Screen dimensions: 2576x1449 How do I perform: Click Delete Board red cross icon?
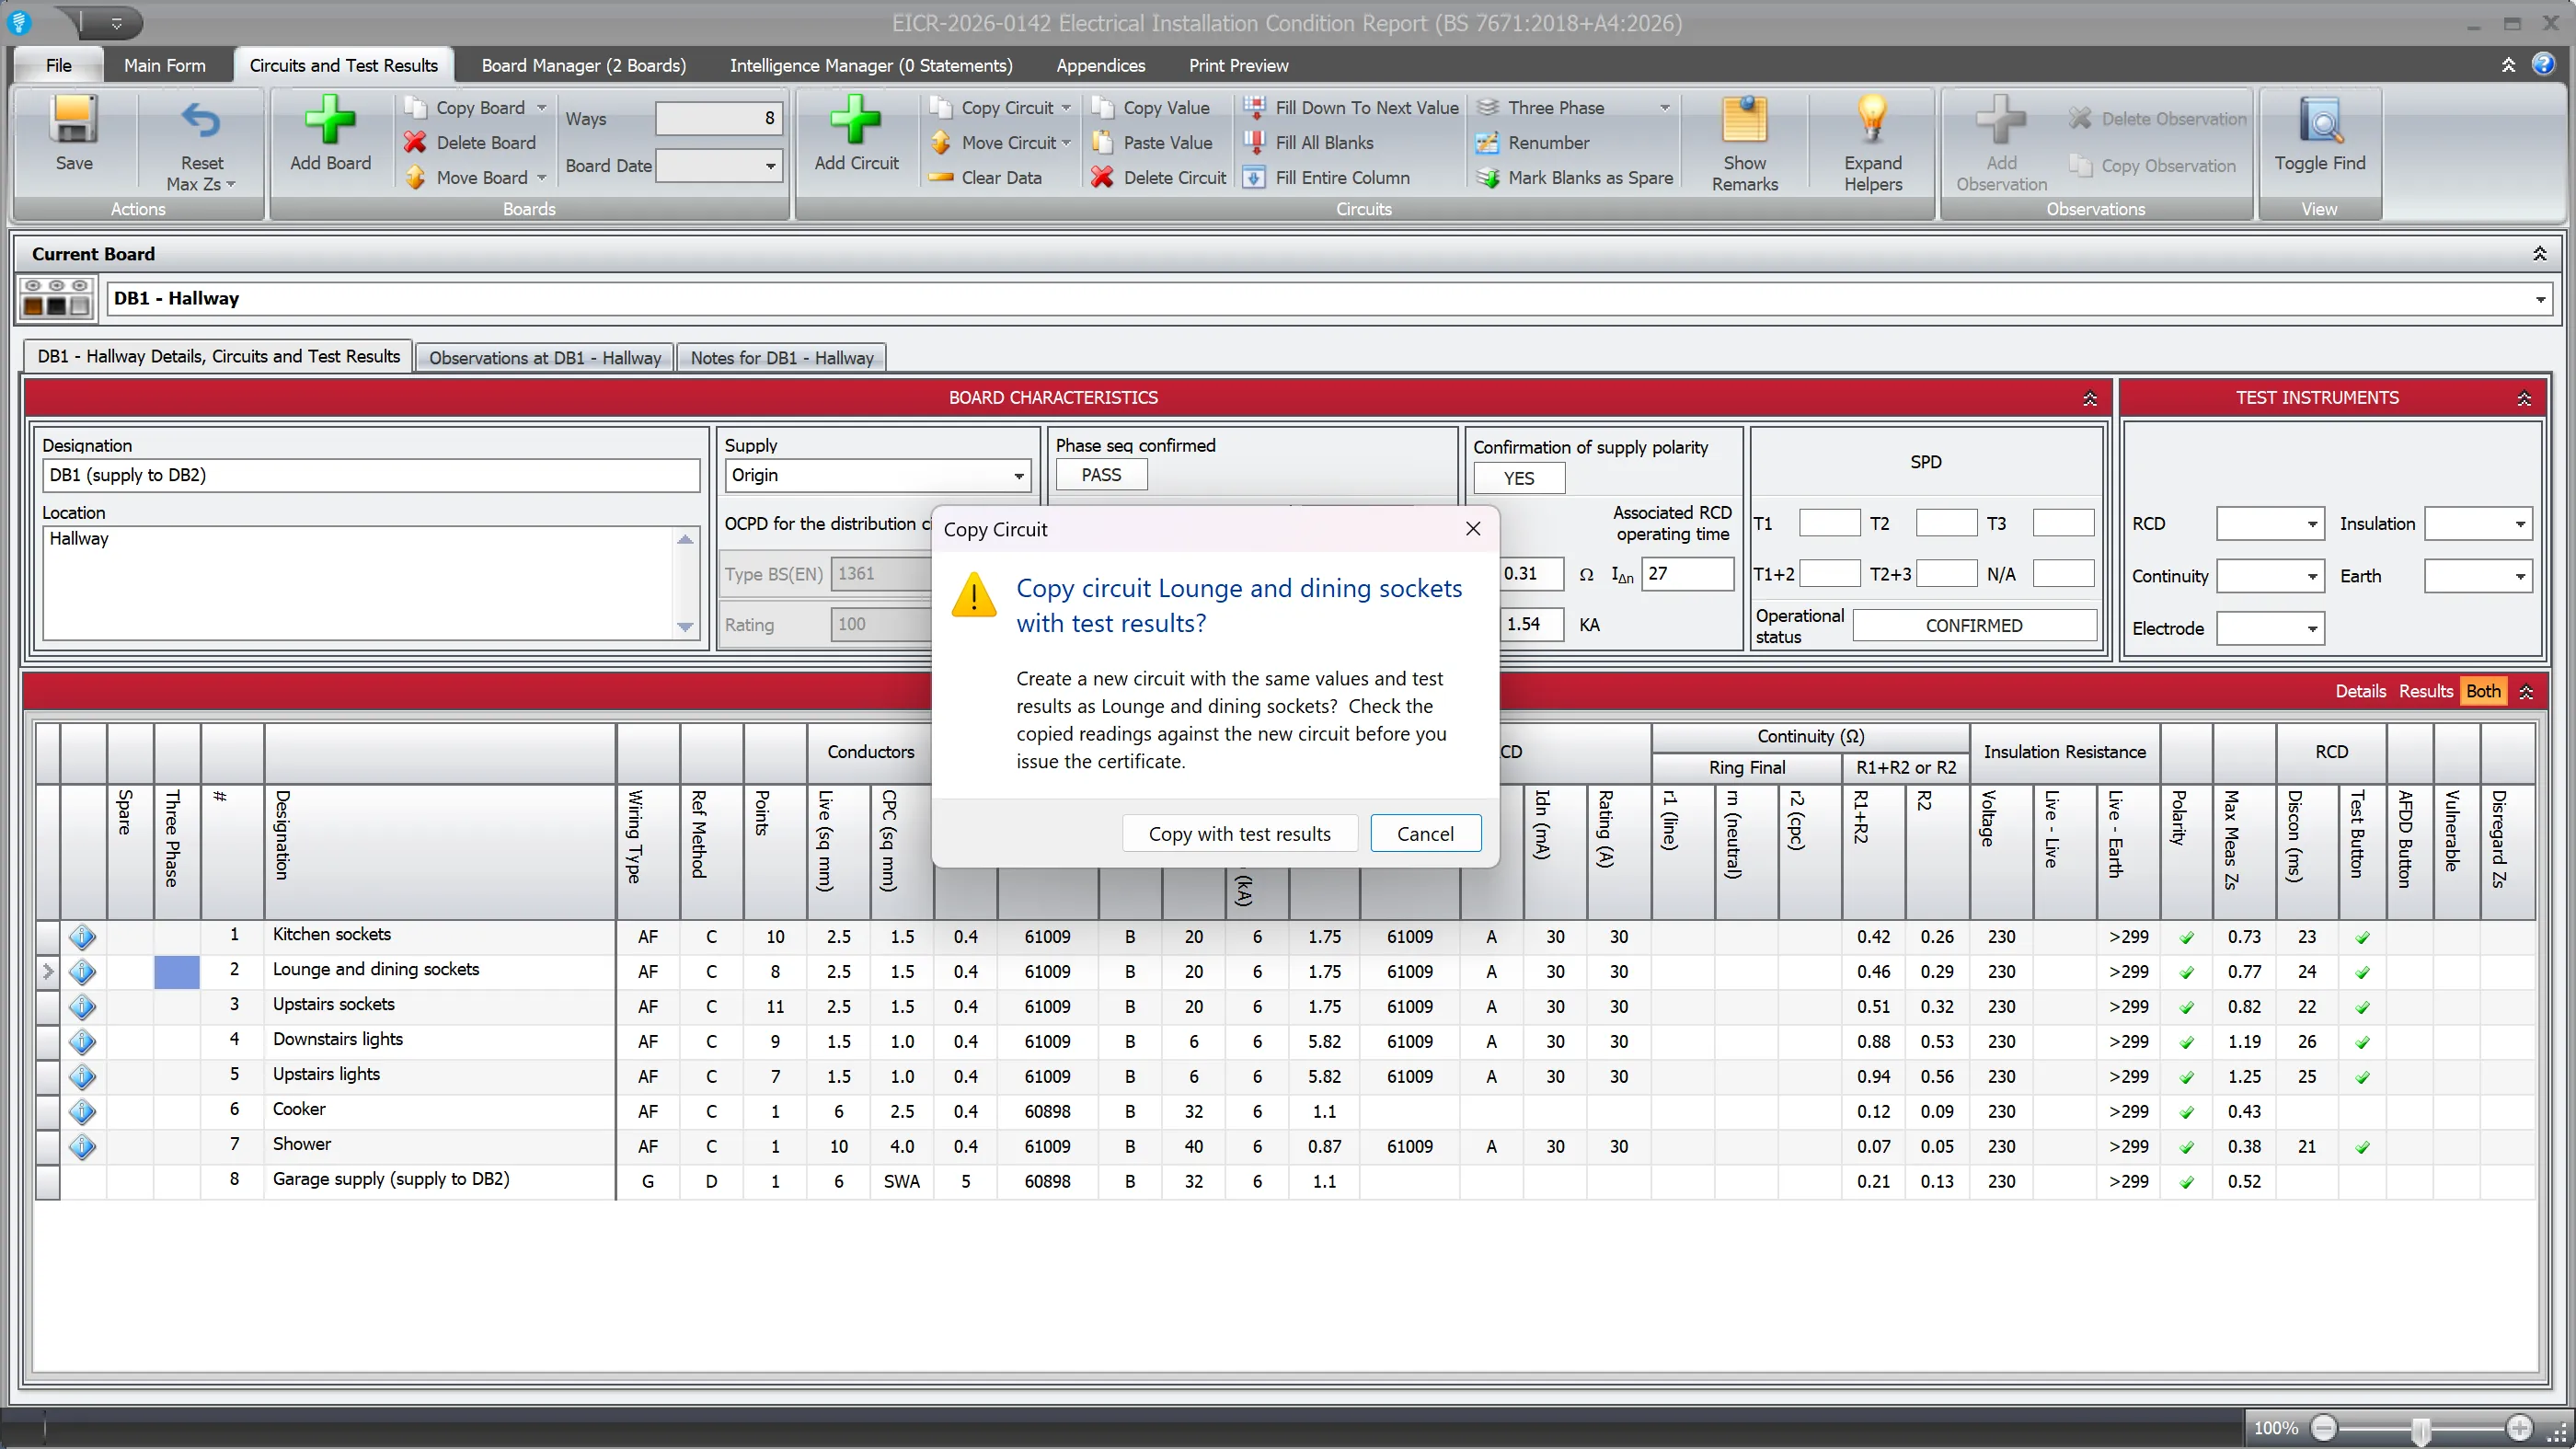[x=415, y=142]
